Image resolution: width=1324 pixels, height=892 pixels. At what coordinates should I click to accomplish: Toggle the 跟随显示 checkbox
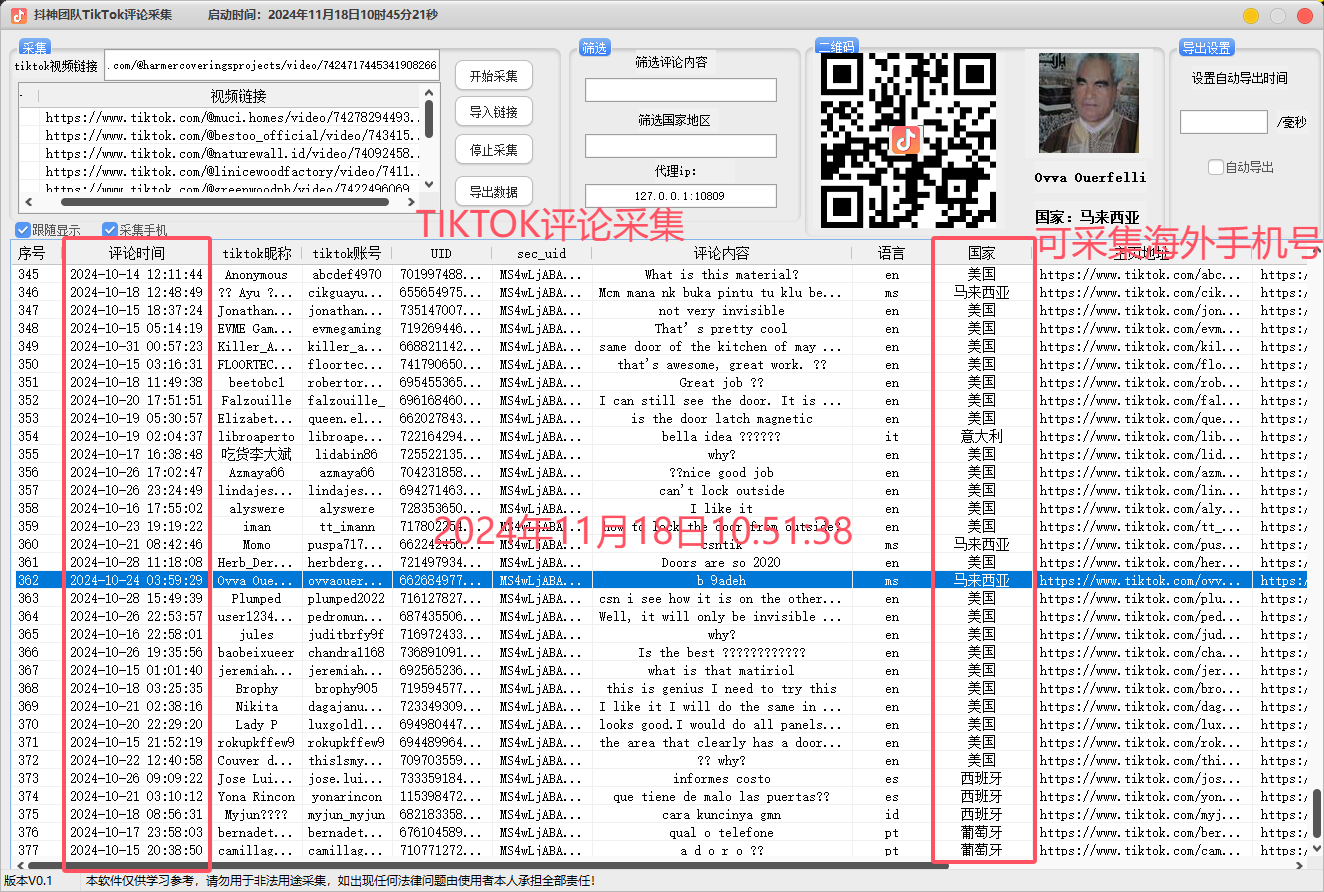tap(24, 230)
